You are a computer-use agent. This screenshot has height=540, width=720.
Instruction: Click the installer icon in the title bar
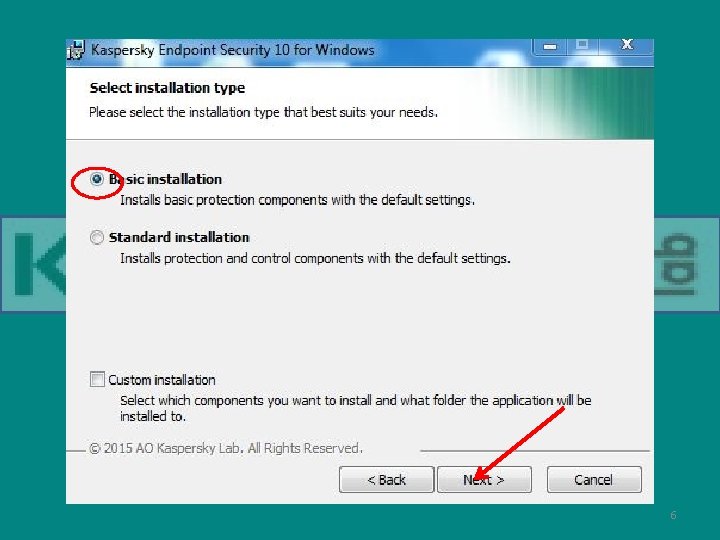(76, 50)
